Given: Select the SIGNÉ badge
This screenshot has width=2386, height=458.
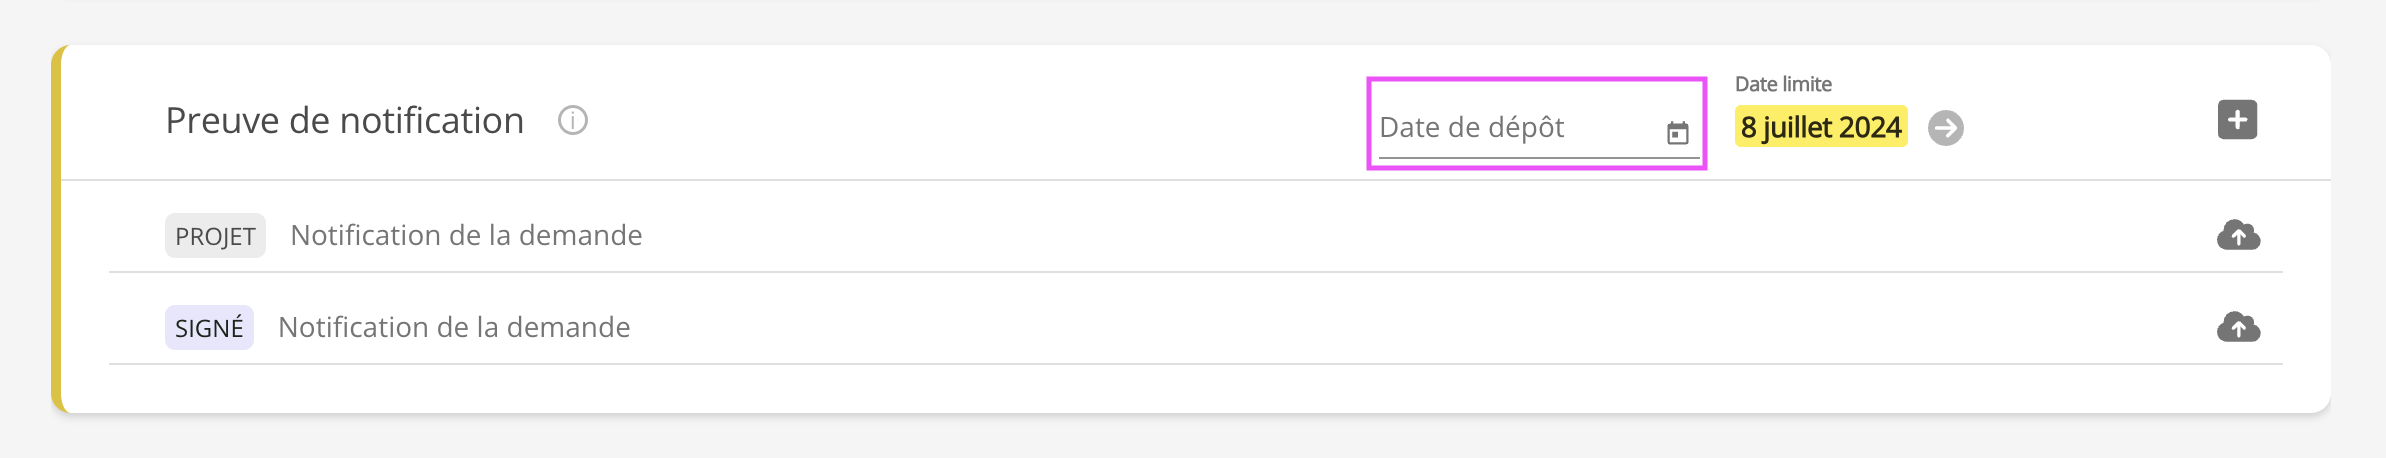Looking at the screenshot, I should 209,328.
